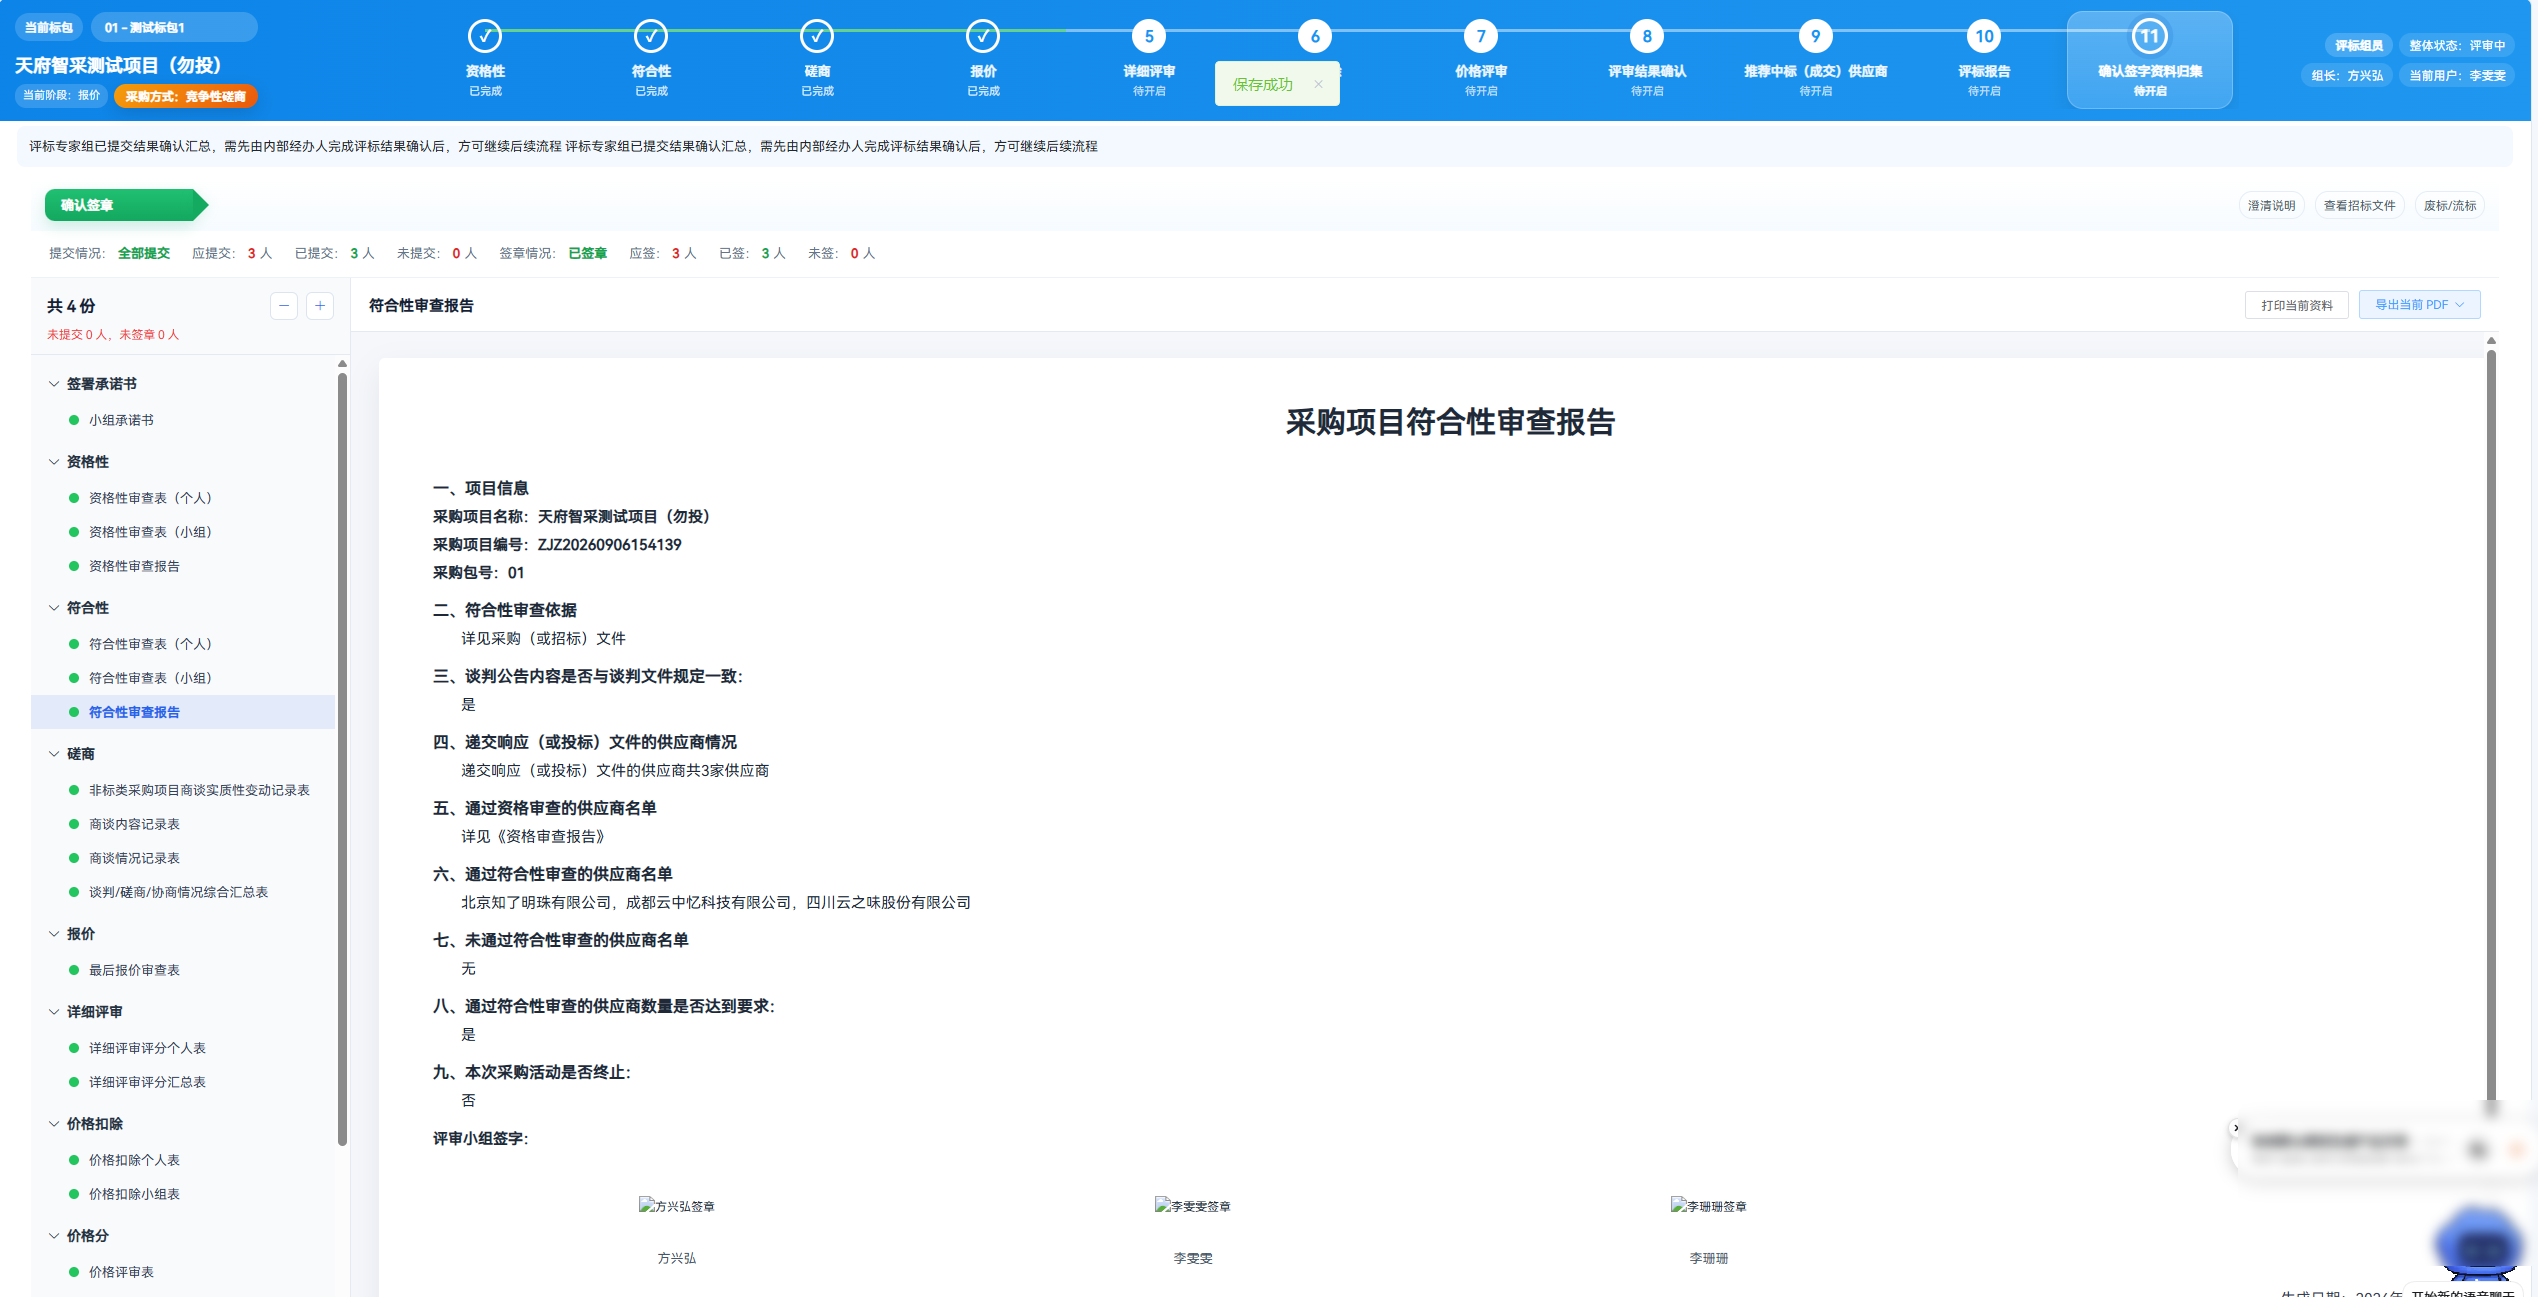The width and height of the screenshot is (2538, 1297).
Task: Click the 01-测试标包1 package selector
Action: tap(174, 27)
